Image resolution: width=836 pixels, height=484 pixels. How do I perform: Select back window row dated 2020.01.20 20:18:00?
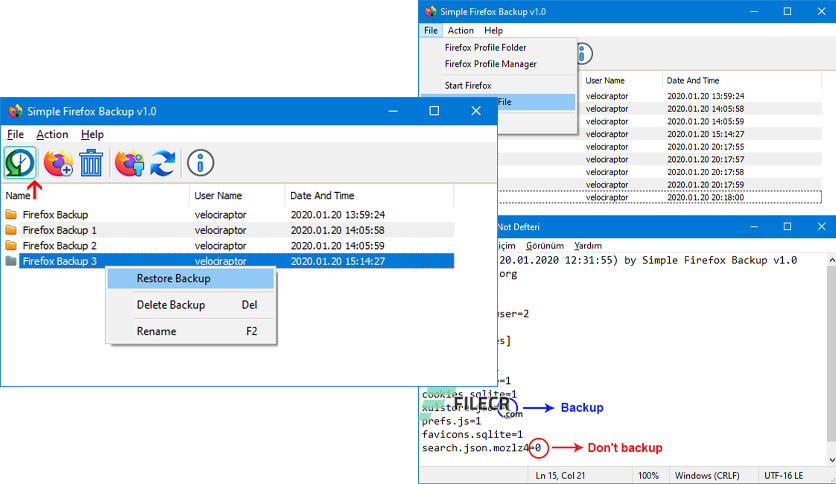point(660,197)
